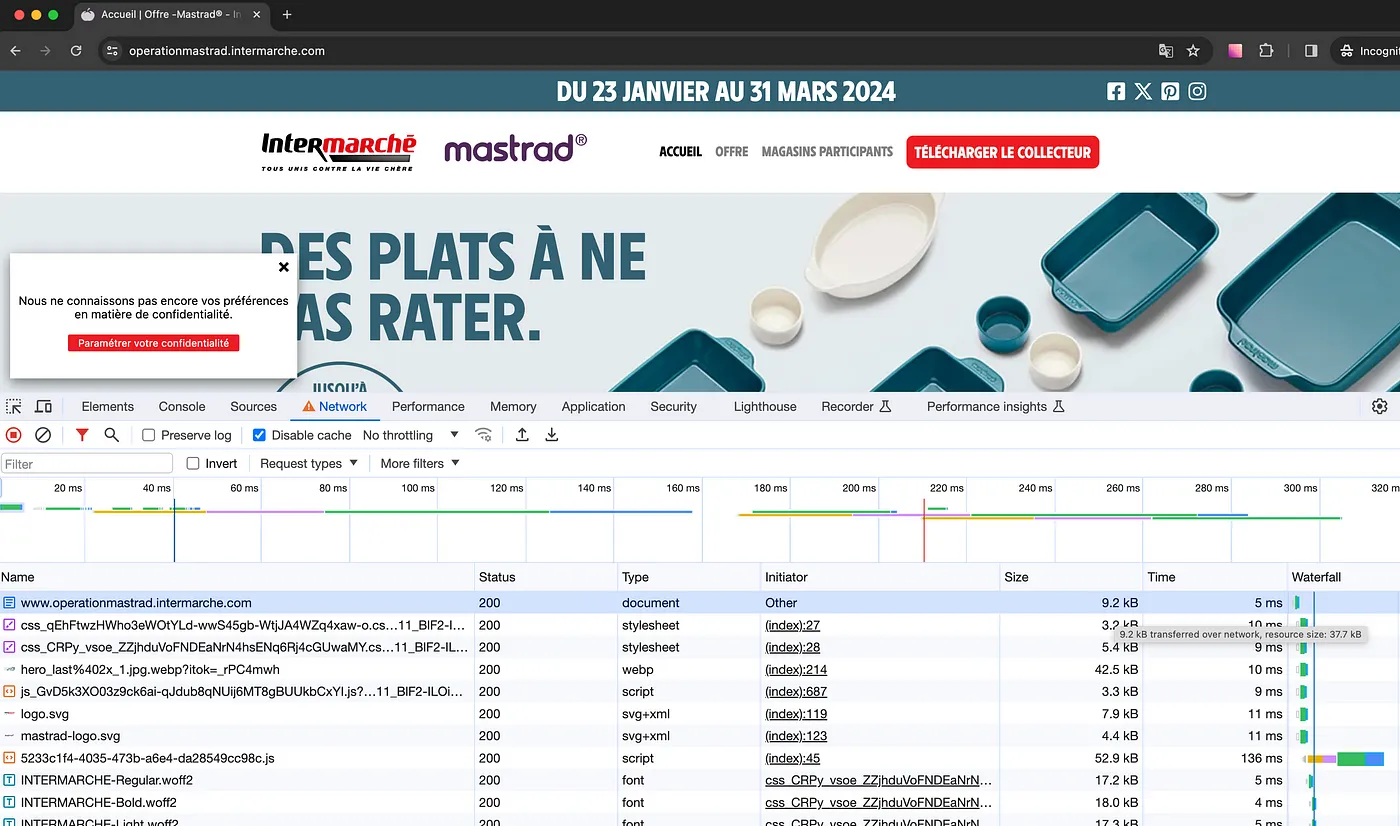This screenshot has width=1400, height=826.
Task: Tick the Invert filter checkbox
Action: (x=194, y=463)
